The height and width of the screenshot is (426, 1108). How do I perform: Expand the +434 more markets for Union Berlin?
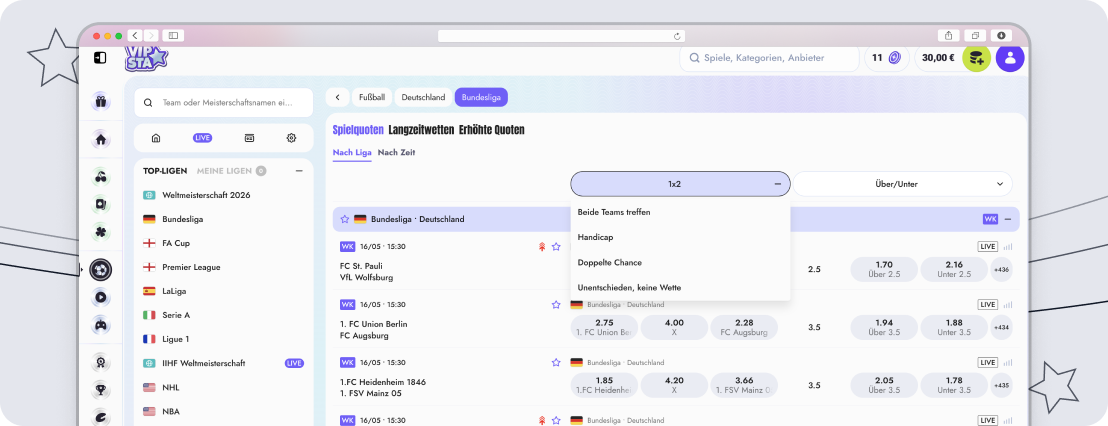click(x=1001, y=328)
